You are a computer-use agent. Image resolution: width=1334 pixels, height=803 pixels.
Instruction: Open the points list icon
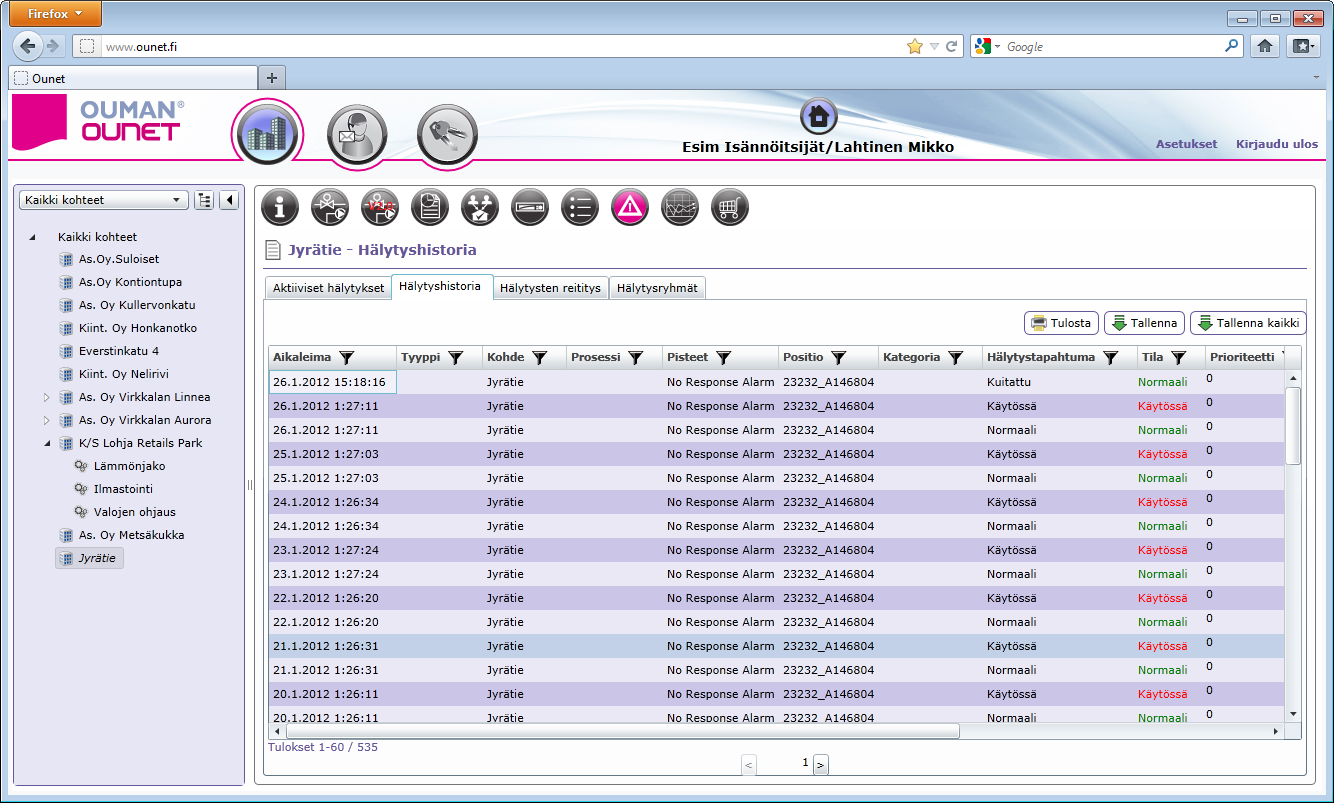click(580, 207)
